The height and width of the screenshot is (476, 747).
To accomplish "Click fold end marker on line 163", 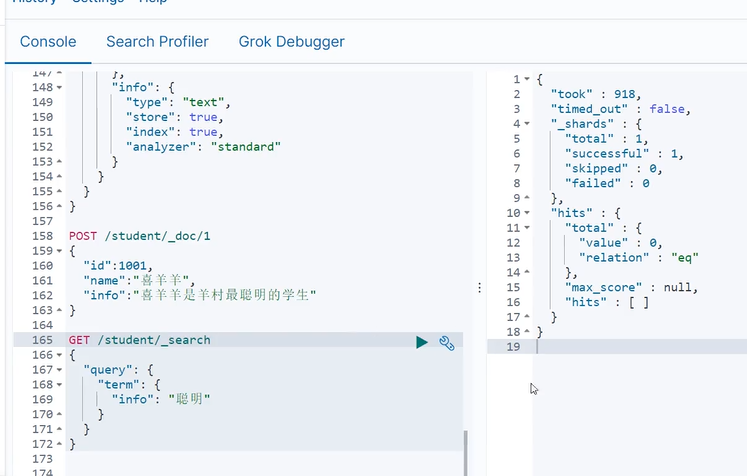I will click(x=60, y=310).
